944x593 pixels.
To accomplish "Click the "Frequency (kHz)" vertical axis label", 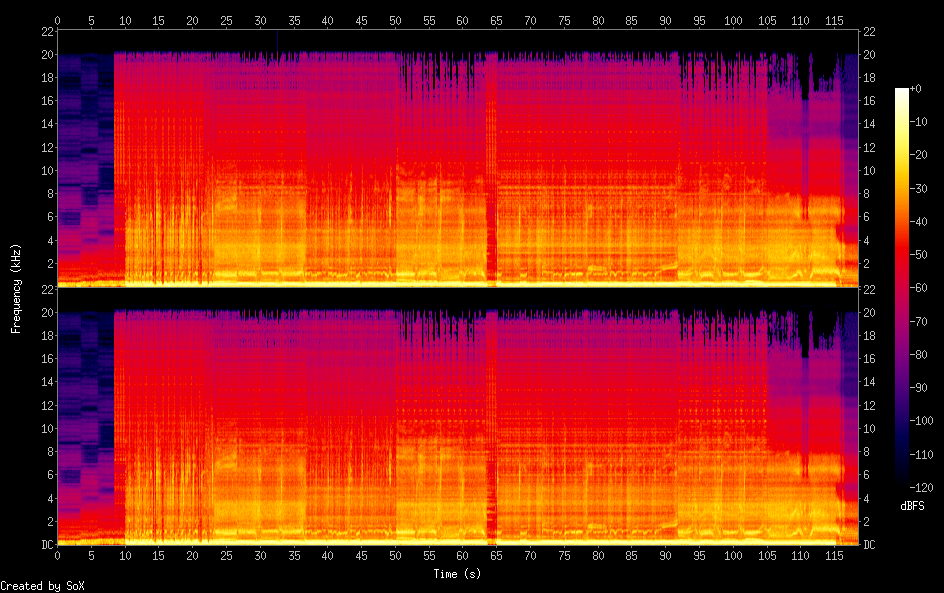I will click(x=16, y=288).
